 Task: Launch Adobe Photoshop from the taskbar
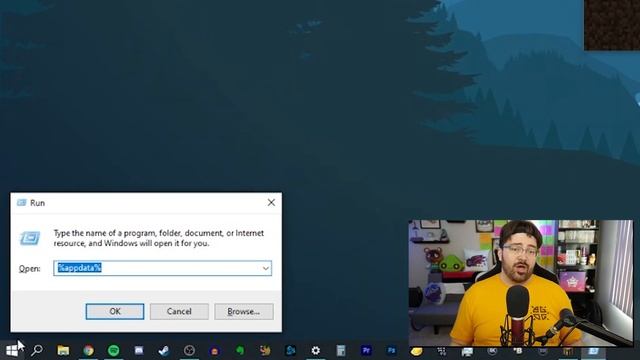pos(391,350)
